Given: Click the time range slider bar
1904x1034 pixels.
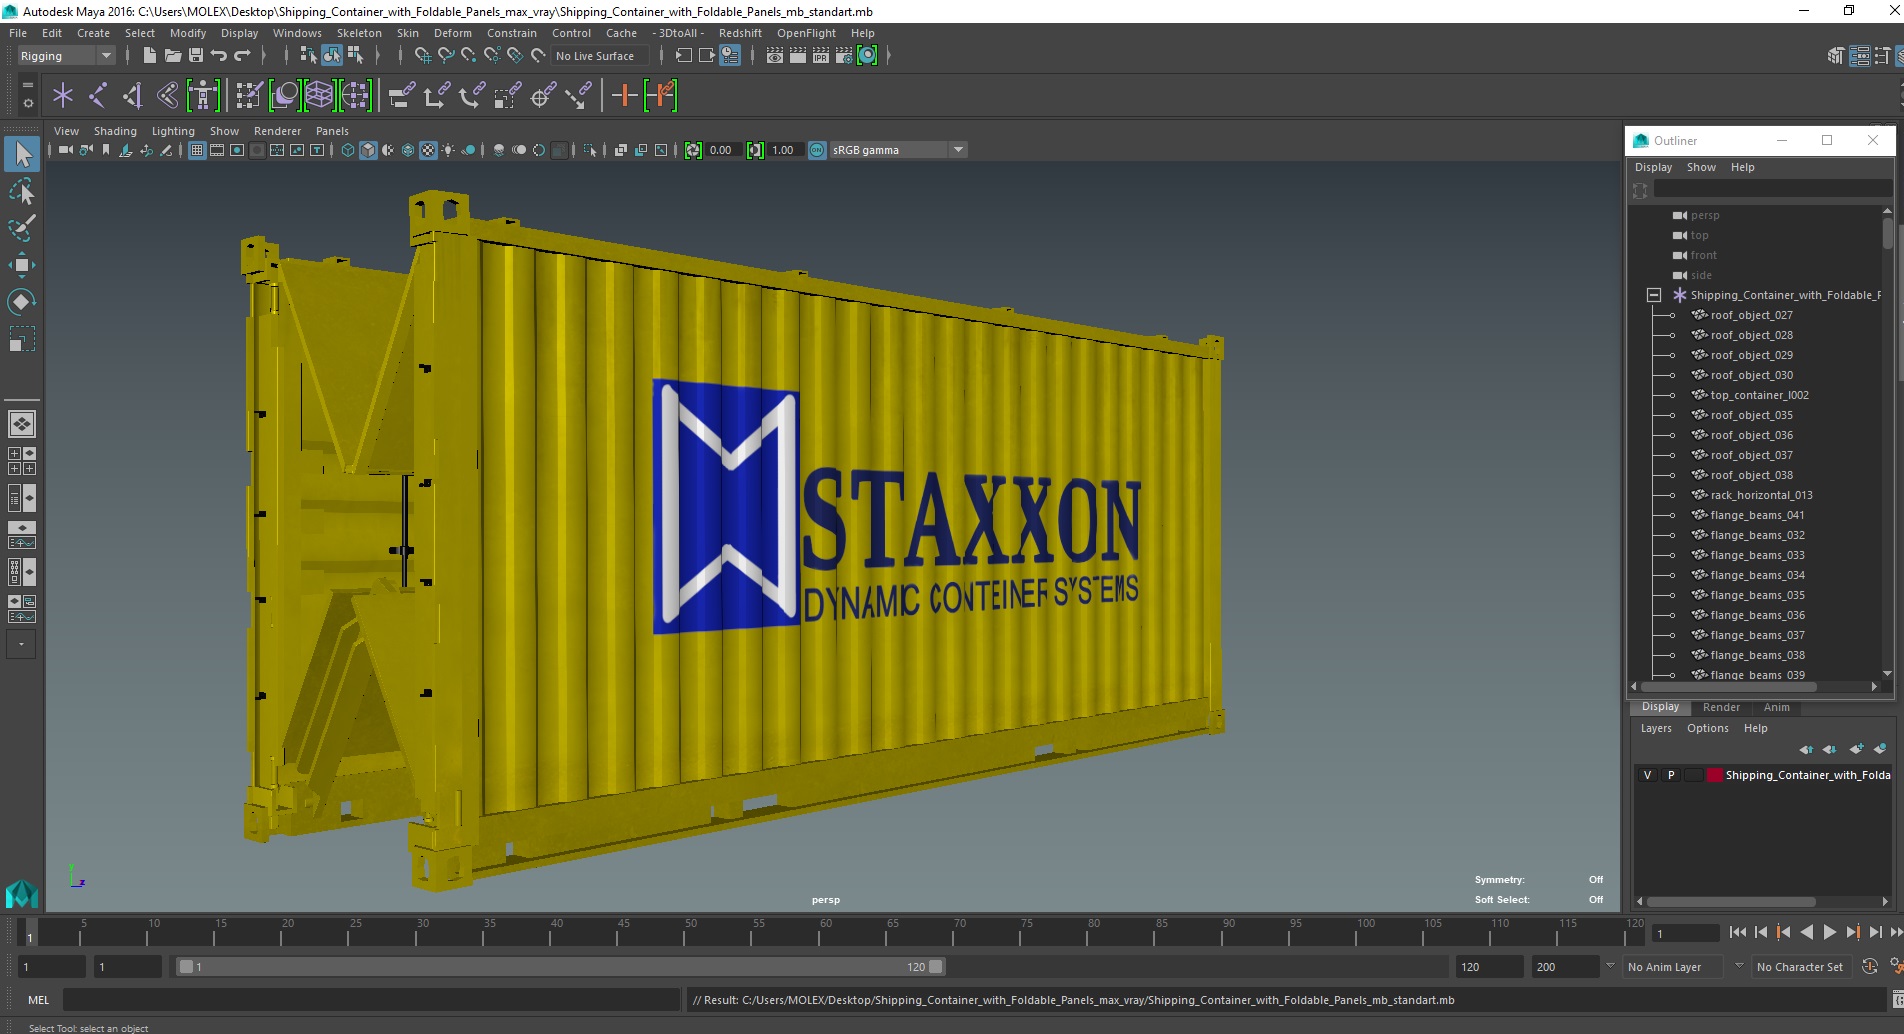Looking at the screenshot, I should coord(560,967).
